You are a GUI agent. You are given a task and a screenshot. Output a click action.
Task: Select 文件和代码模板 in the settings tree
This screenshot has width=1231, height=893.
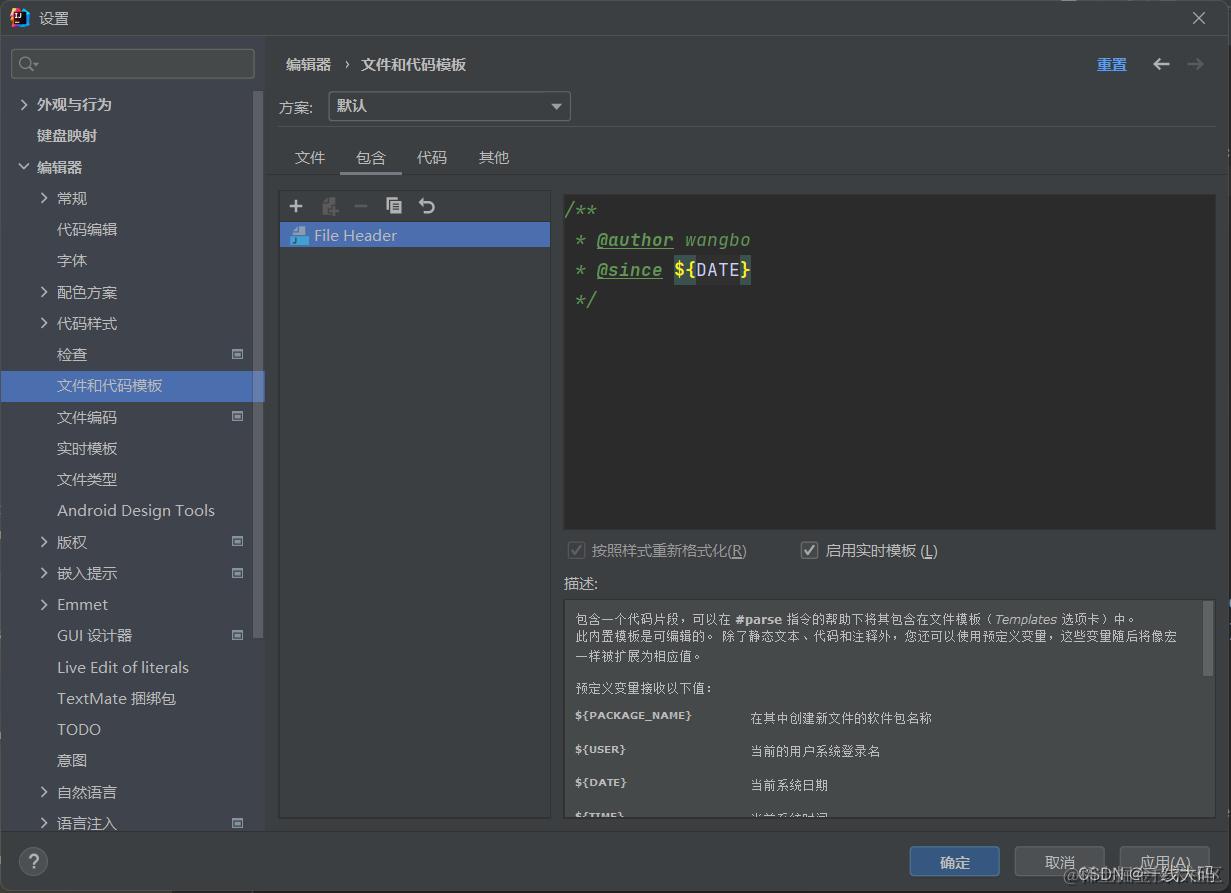[132, 386]
